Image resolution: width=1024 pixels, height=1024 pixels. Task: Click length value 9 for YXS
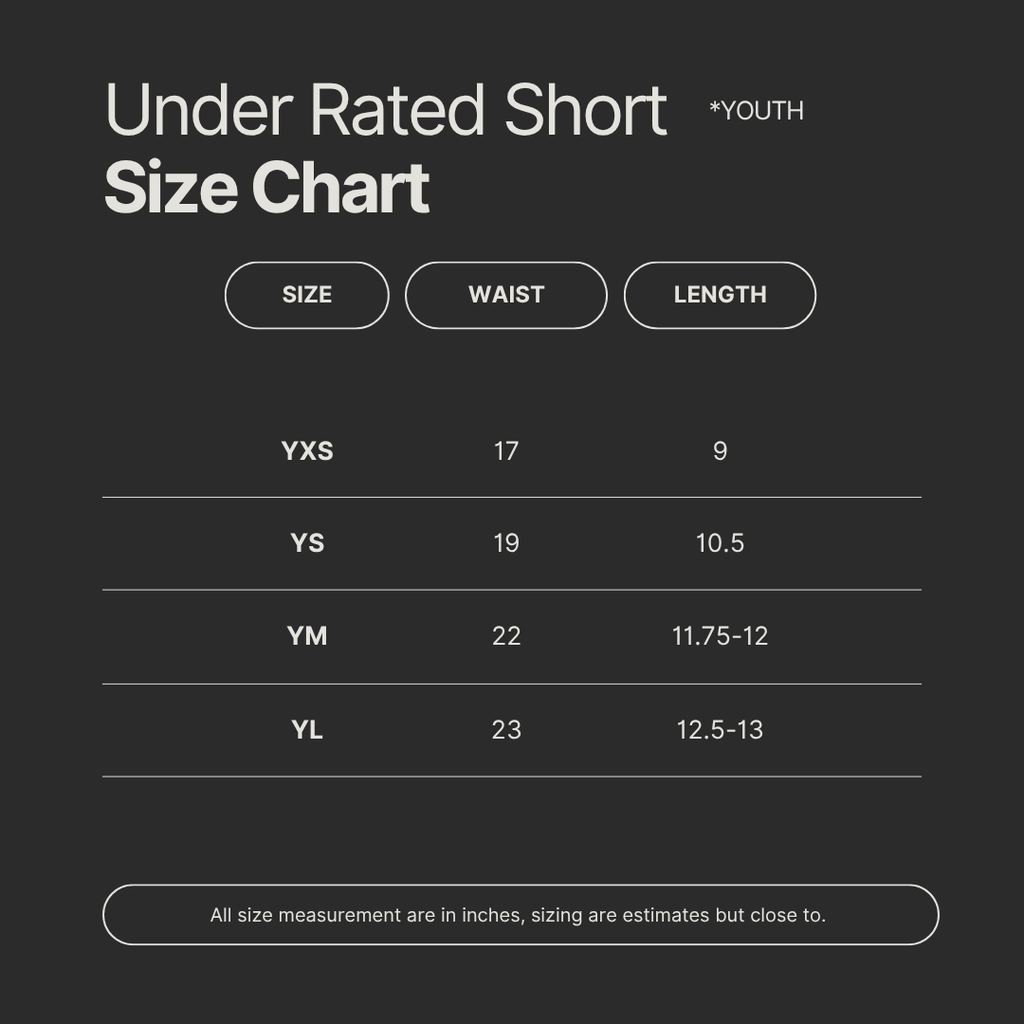point(720,451)
